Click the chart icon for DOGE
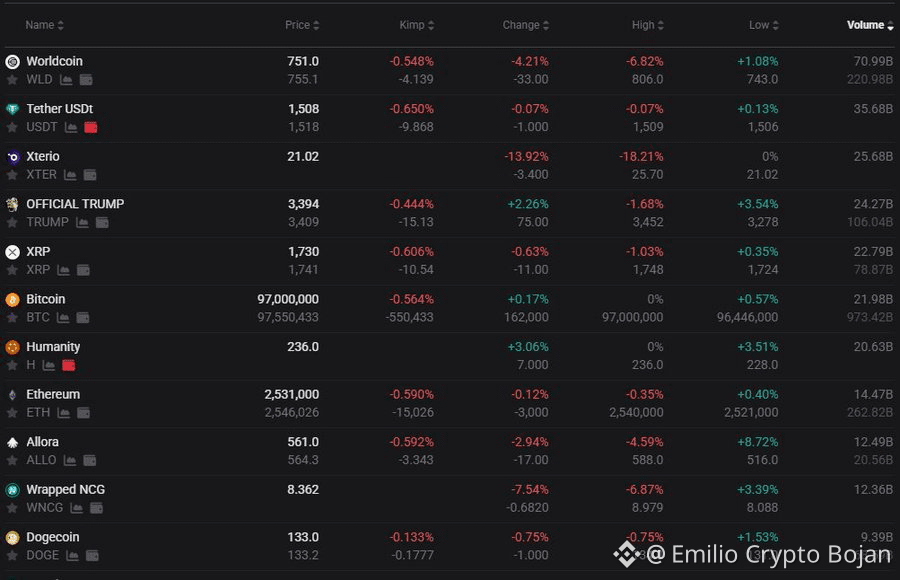Viewport: 900px width, 580px height. click(x=72, y=556)
